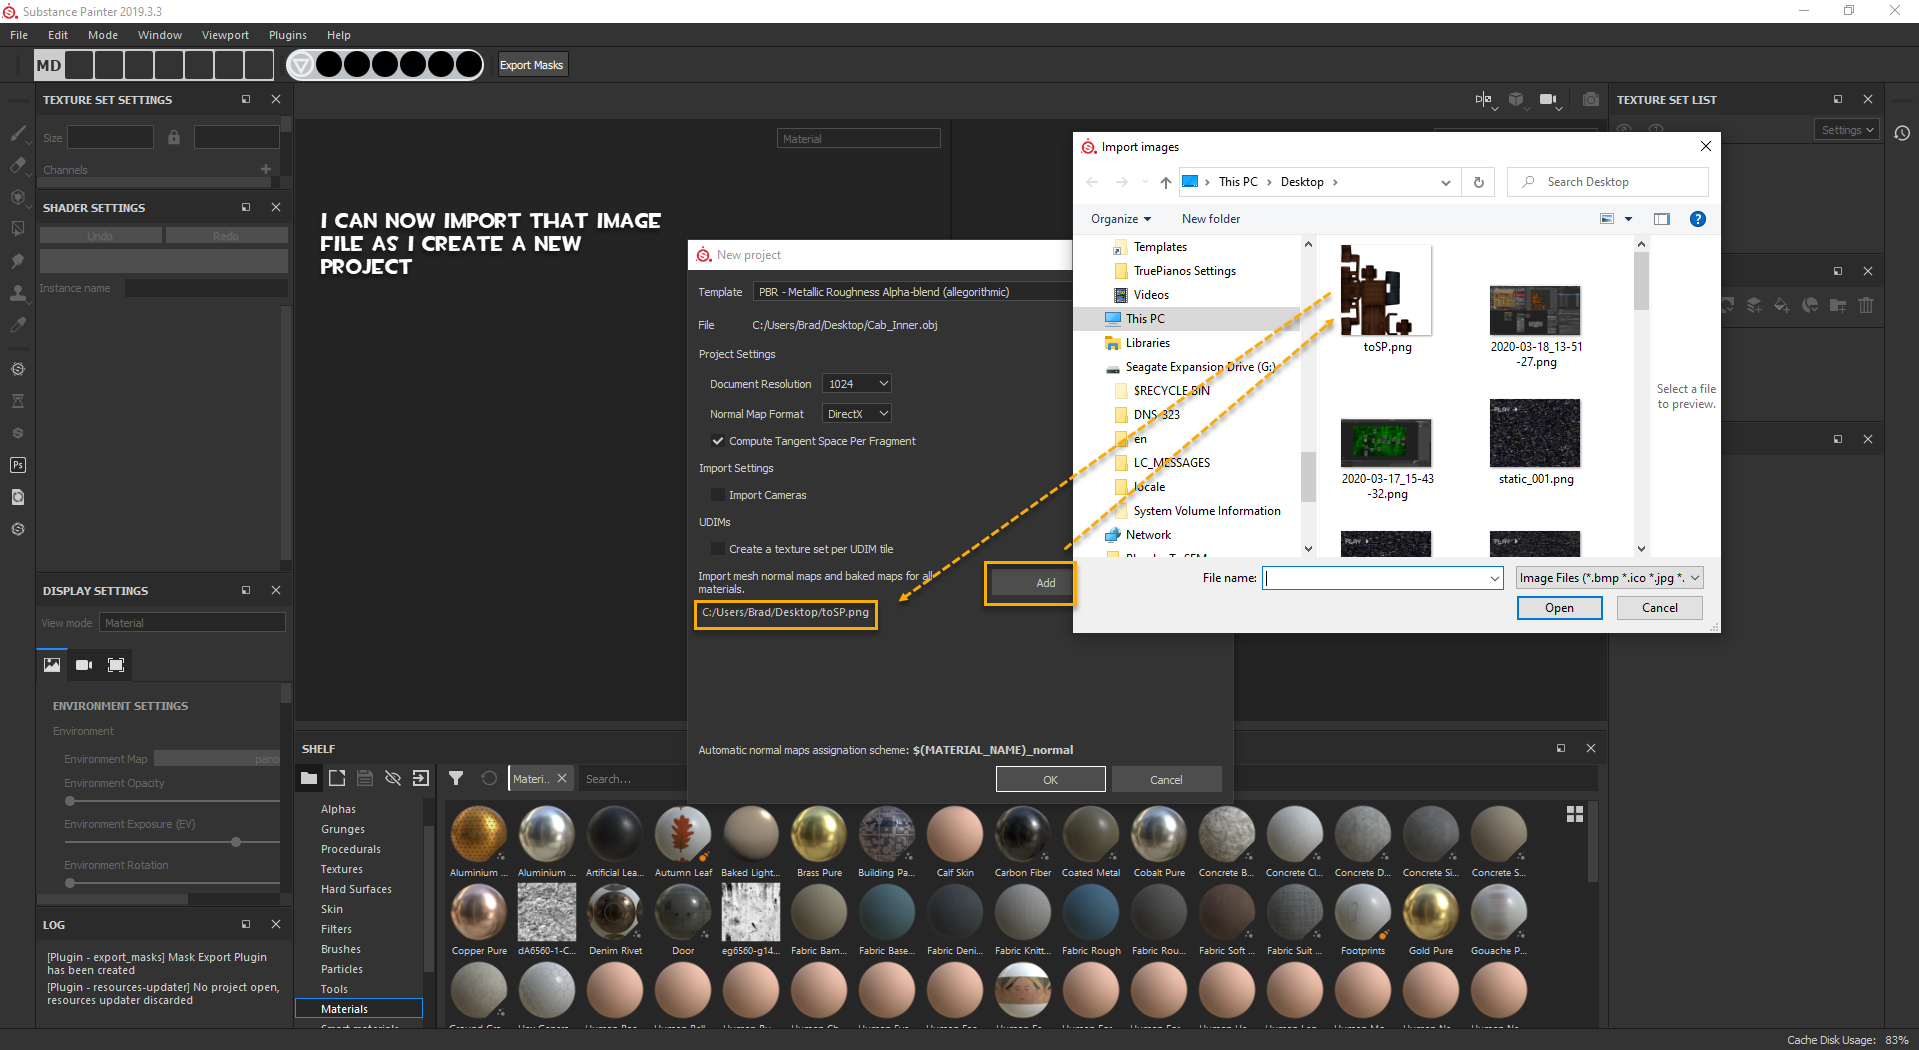Click the viewport frame icon in Display Settings
This screenshot has width=1919, height=1050.
coord(116,665)
